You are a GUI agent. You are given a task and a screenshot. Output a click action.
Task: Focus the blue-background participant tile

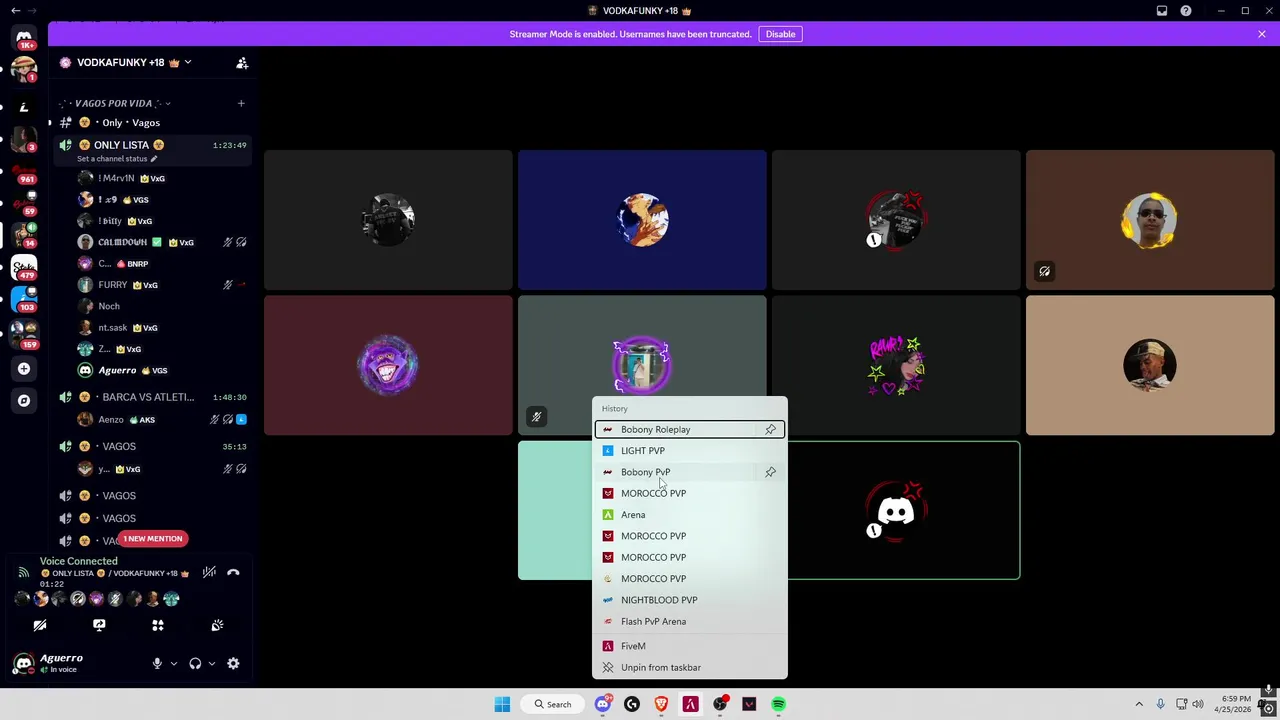click(x=642, y=220)
